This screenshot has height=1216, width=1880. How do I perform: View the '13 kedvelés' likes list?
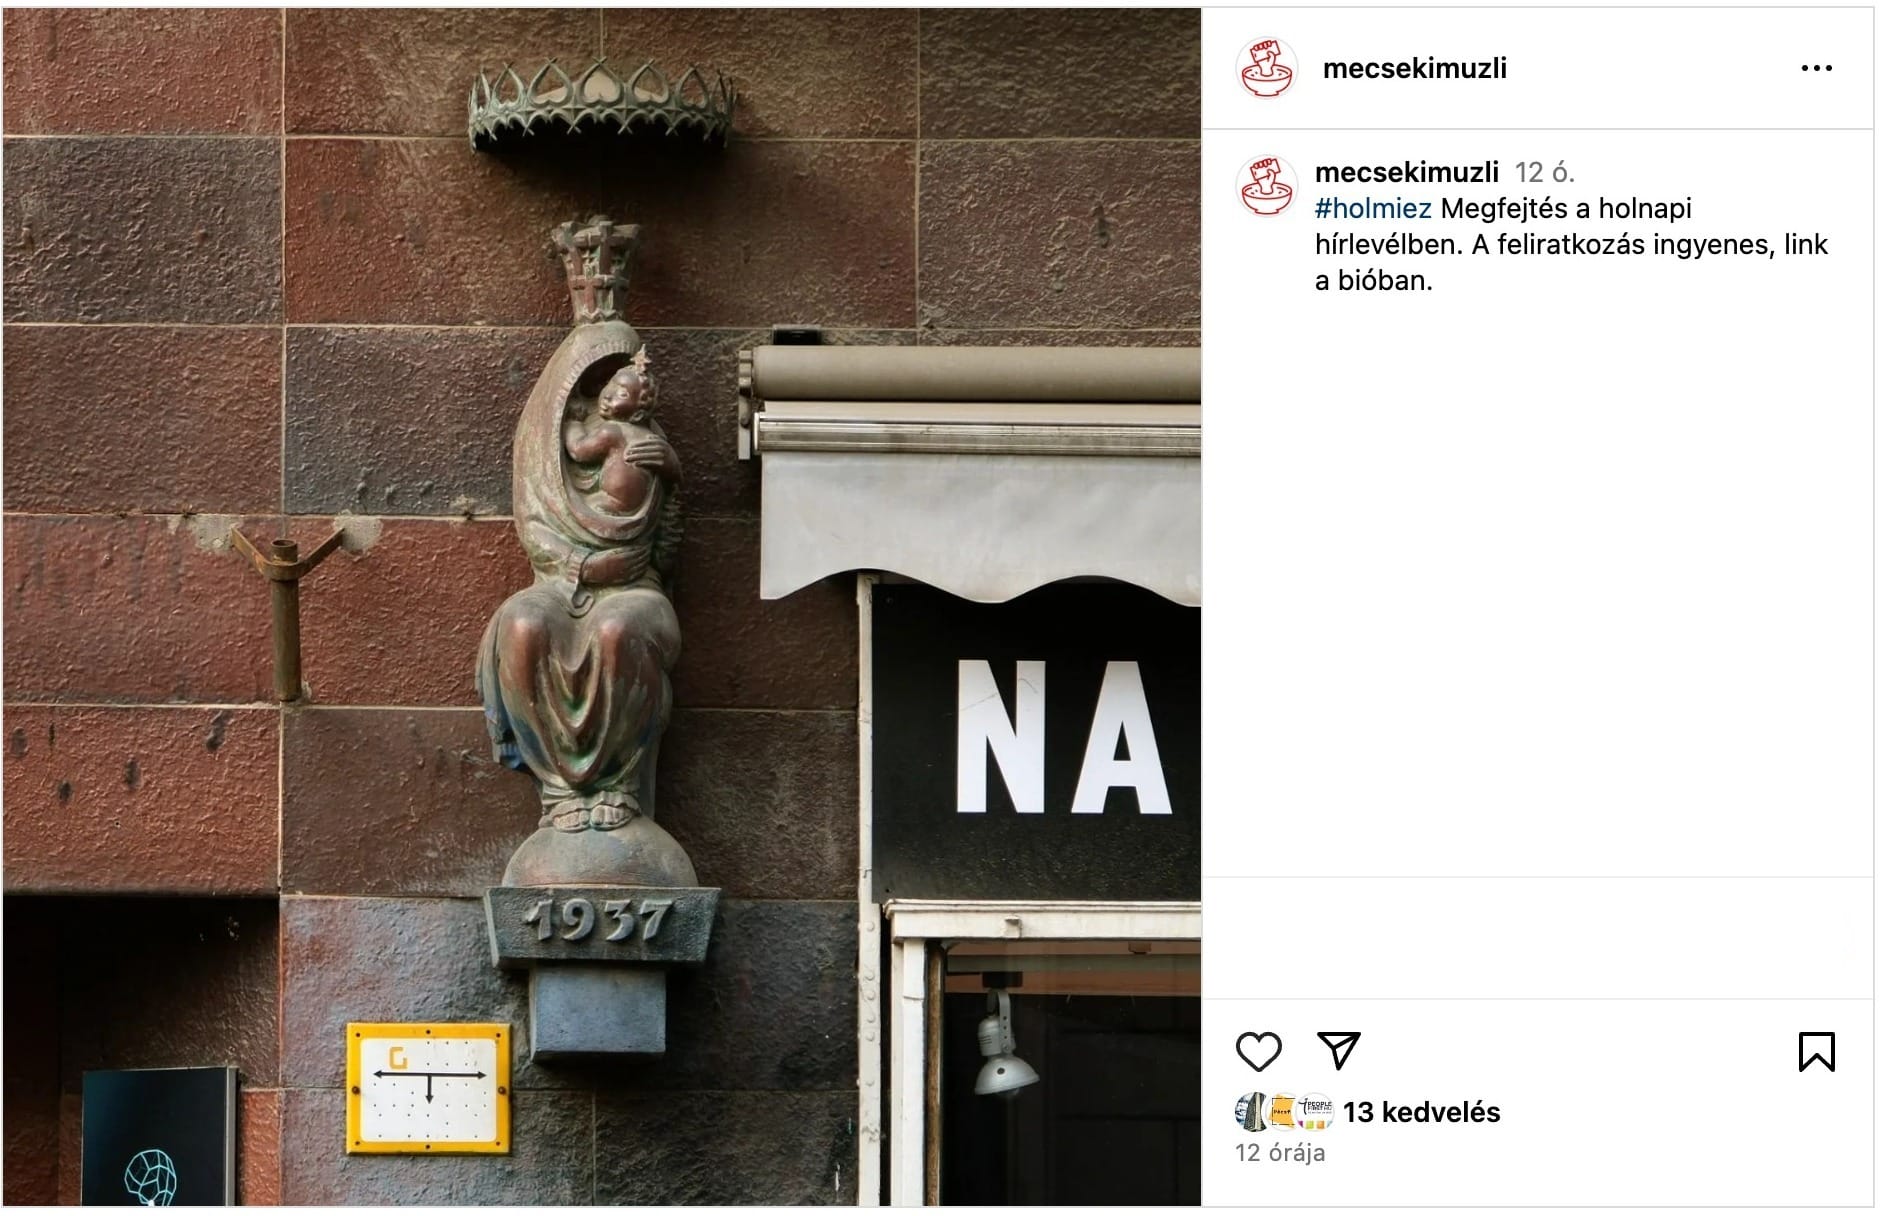coord(1421,1112)
